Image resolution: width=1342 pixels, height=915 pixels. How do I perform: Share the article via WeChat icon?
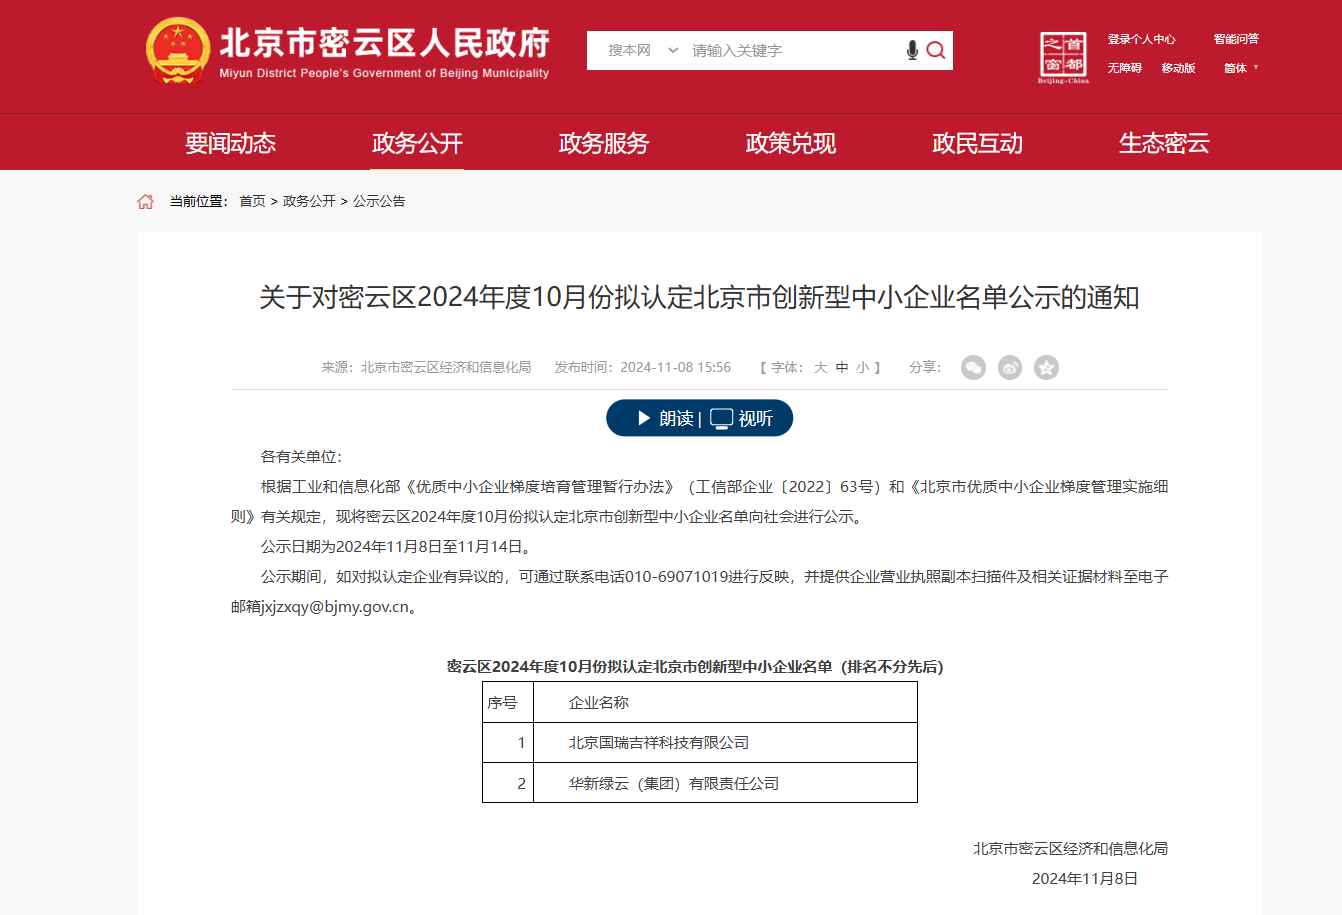(973, 368)
